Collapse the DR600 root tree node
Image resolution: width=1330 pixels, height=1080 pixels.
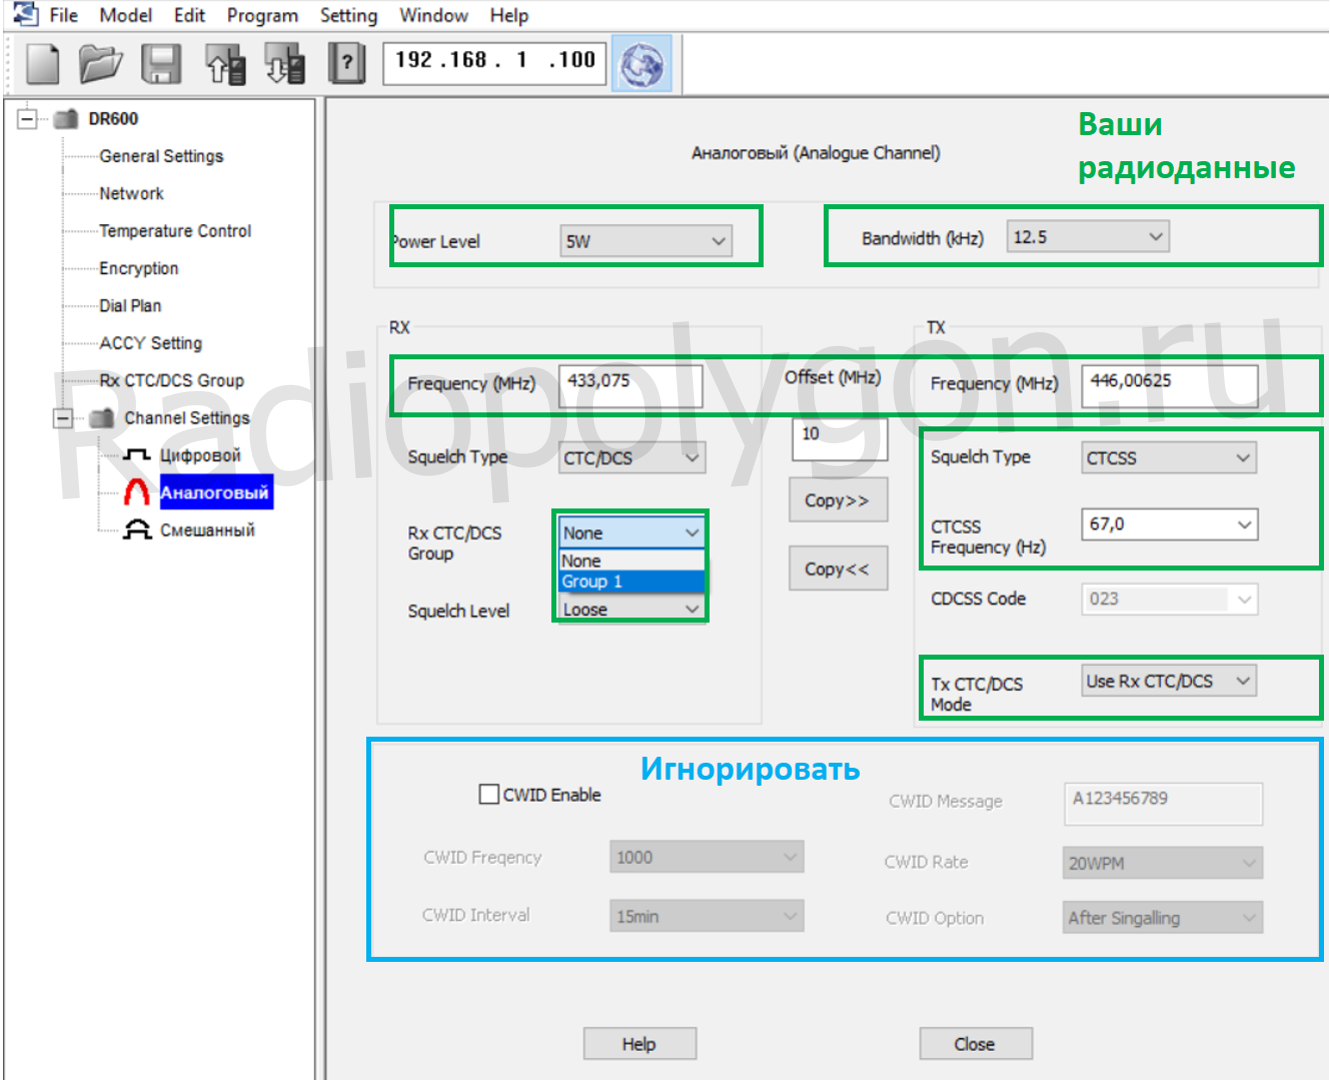pos(27,119)
